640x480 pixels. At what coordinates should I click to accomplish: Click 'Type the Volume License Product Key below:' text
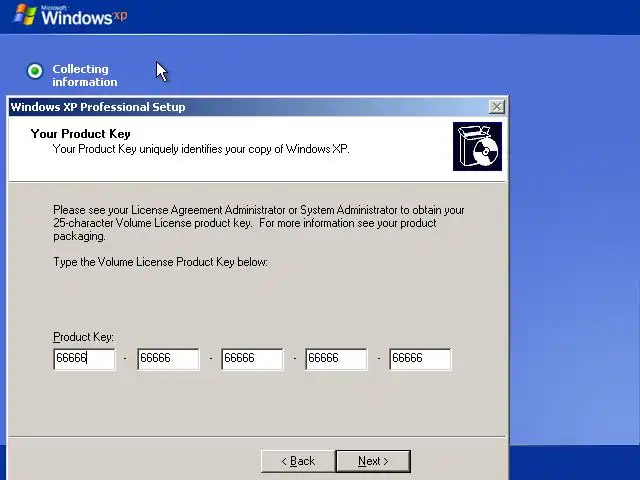[x=160, y=262]
